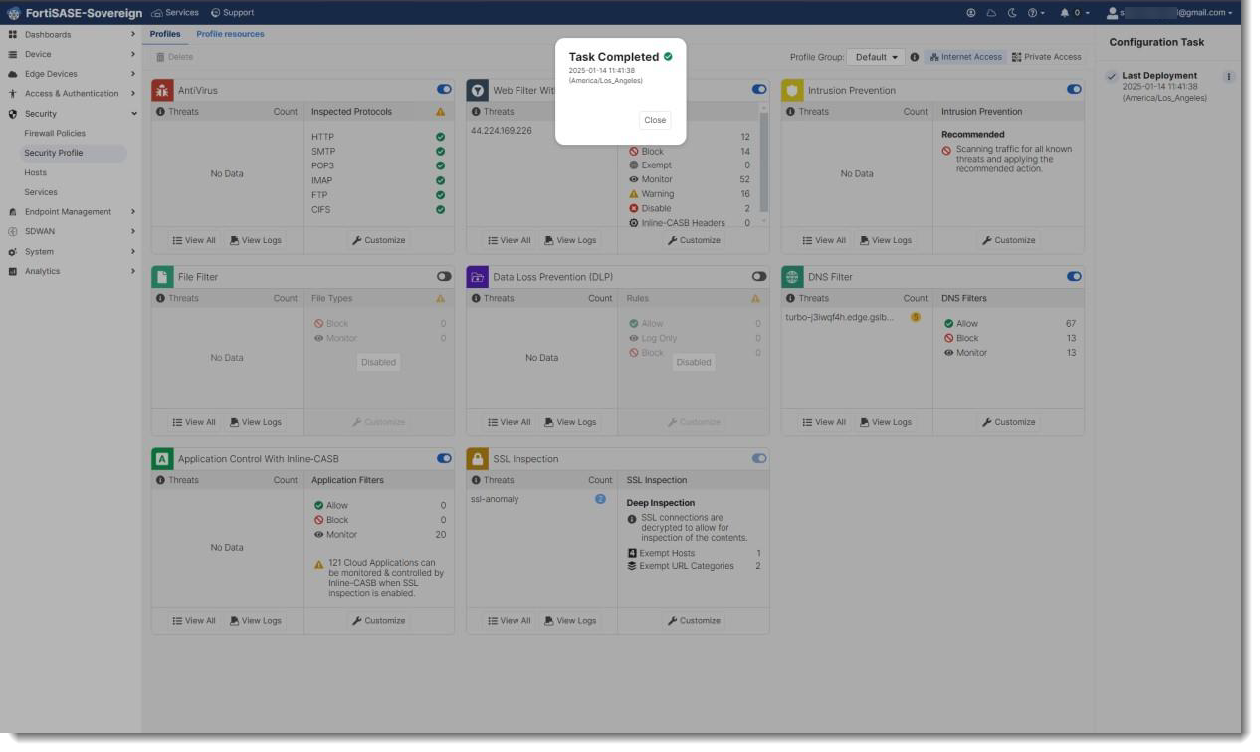Customize the Intrusion Prevention profile
This screenshot has height=752, width=1260.
[x=1009, y=239]
